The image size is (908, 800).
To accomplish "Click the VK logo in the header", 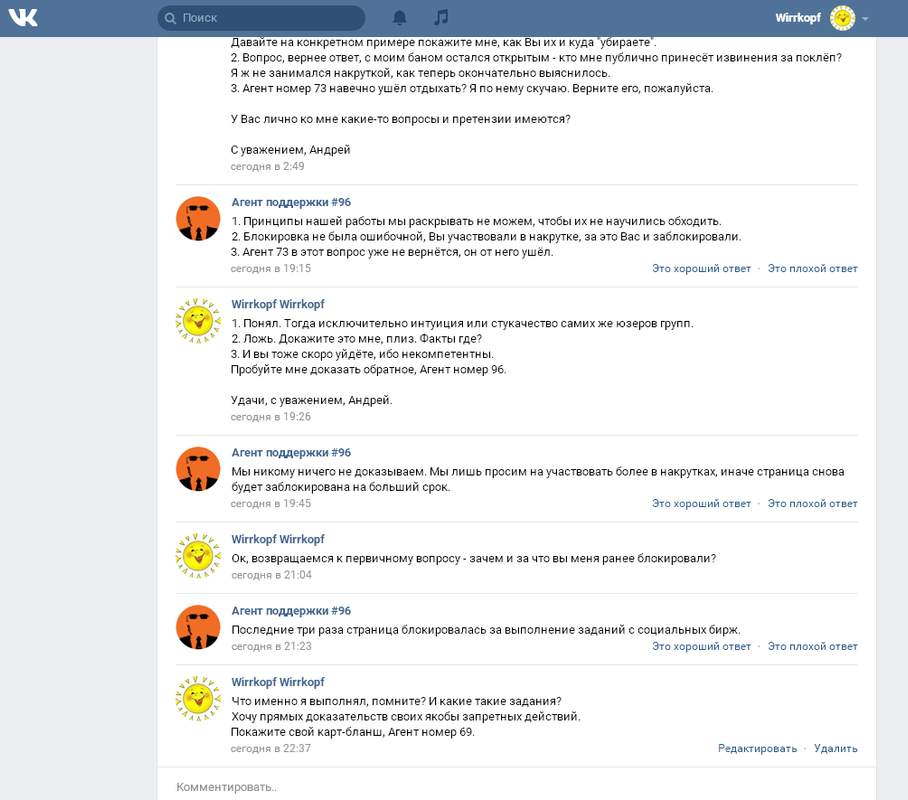I will click(23, 18).
